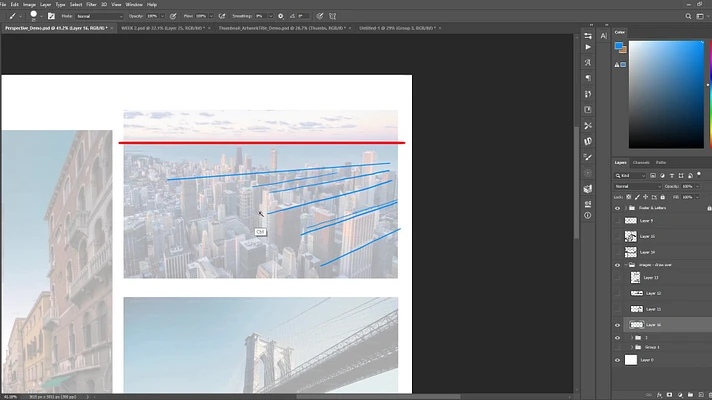
Task: Open the Properties panel sliders icon
Action: pyautogui.click(x=588, y=35)
